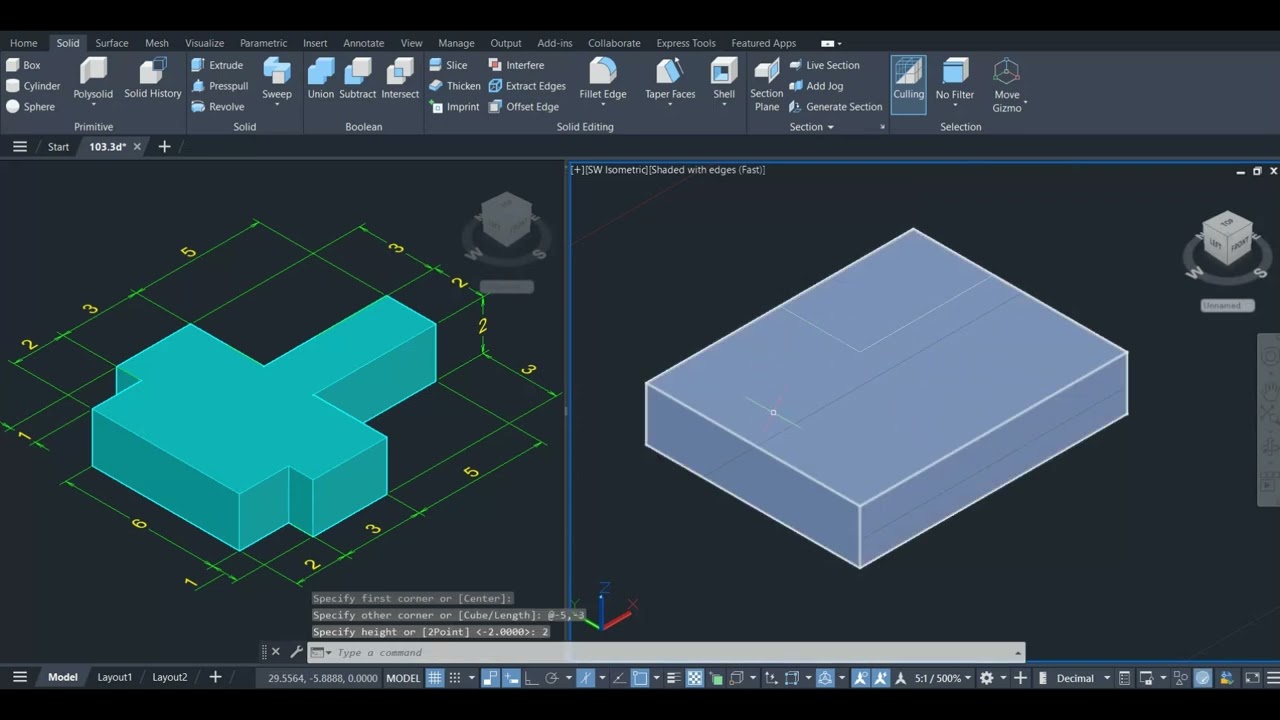
Task: Activate the Revolve tool
Action: pos(218,107)
